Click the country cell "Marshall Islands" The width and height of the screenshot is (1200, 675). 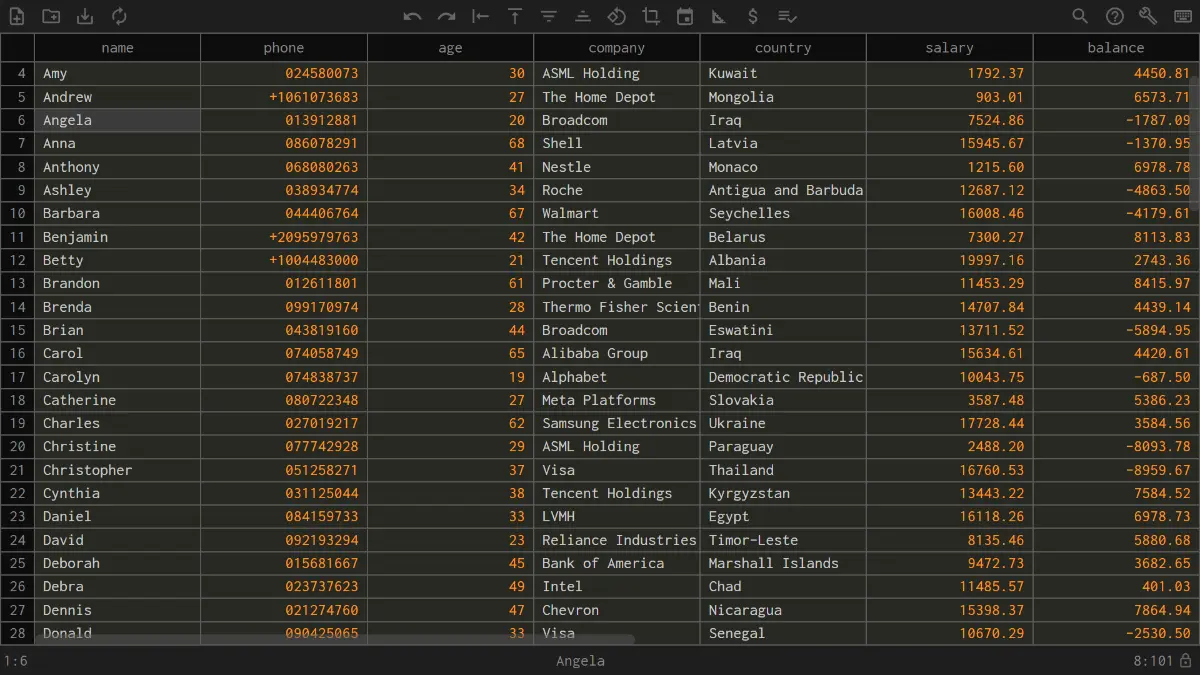783,563
